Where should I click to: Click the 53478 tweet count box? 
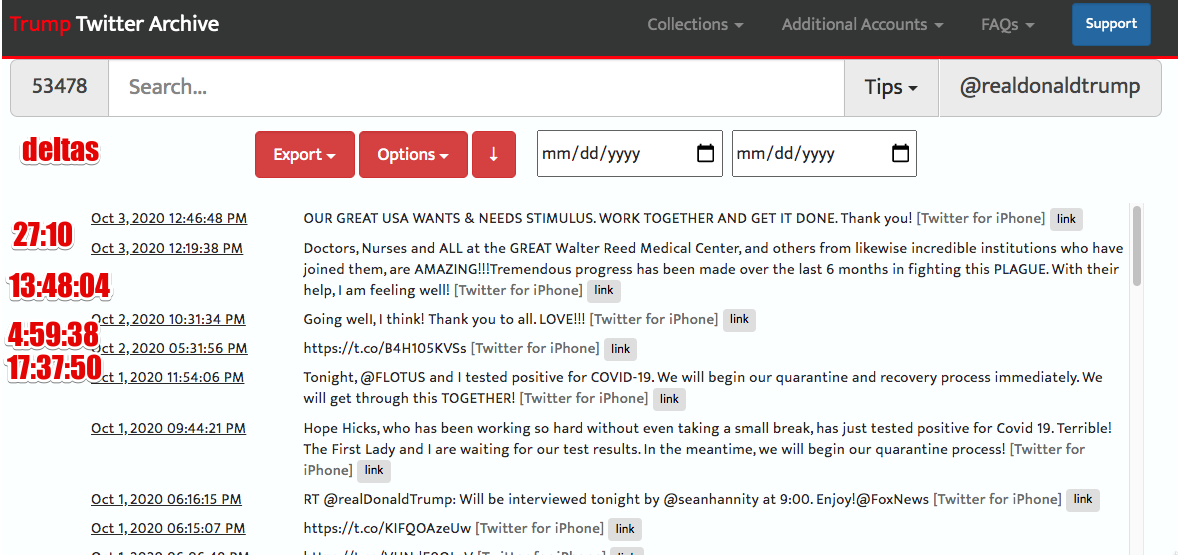pos(59,87)
